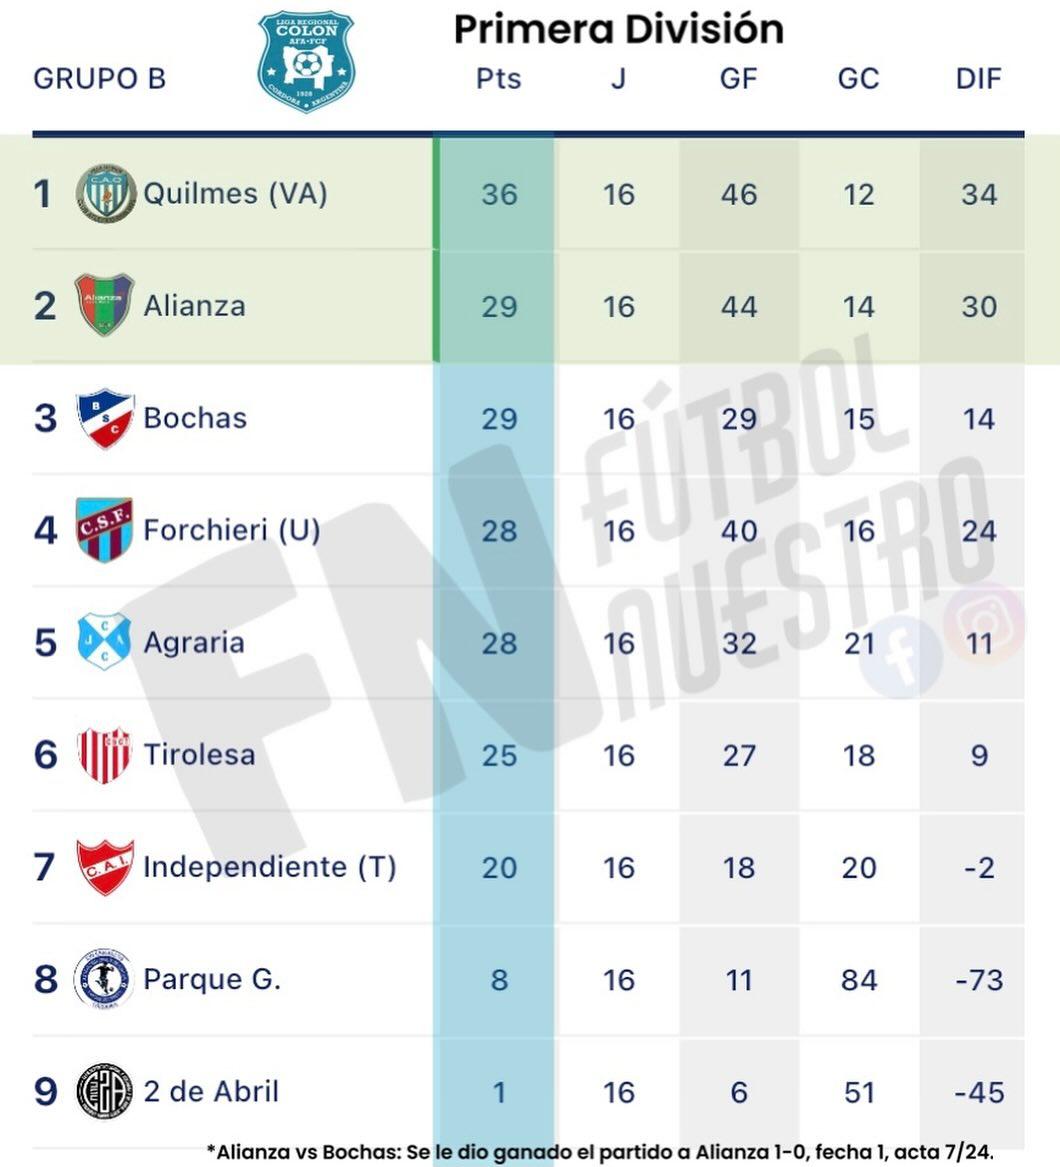The width and height of the screenshot is (1060, 1167).
Task: Click the GRUPO B label
Action: [99, 79]
